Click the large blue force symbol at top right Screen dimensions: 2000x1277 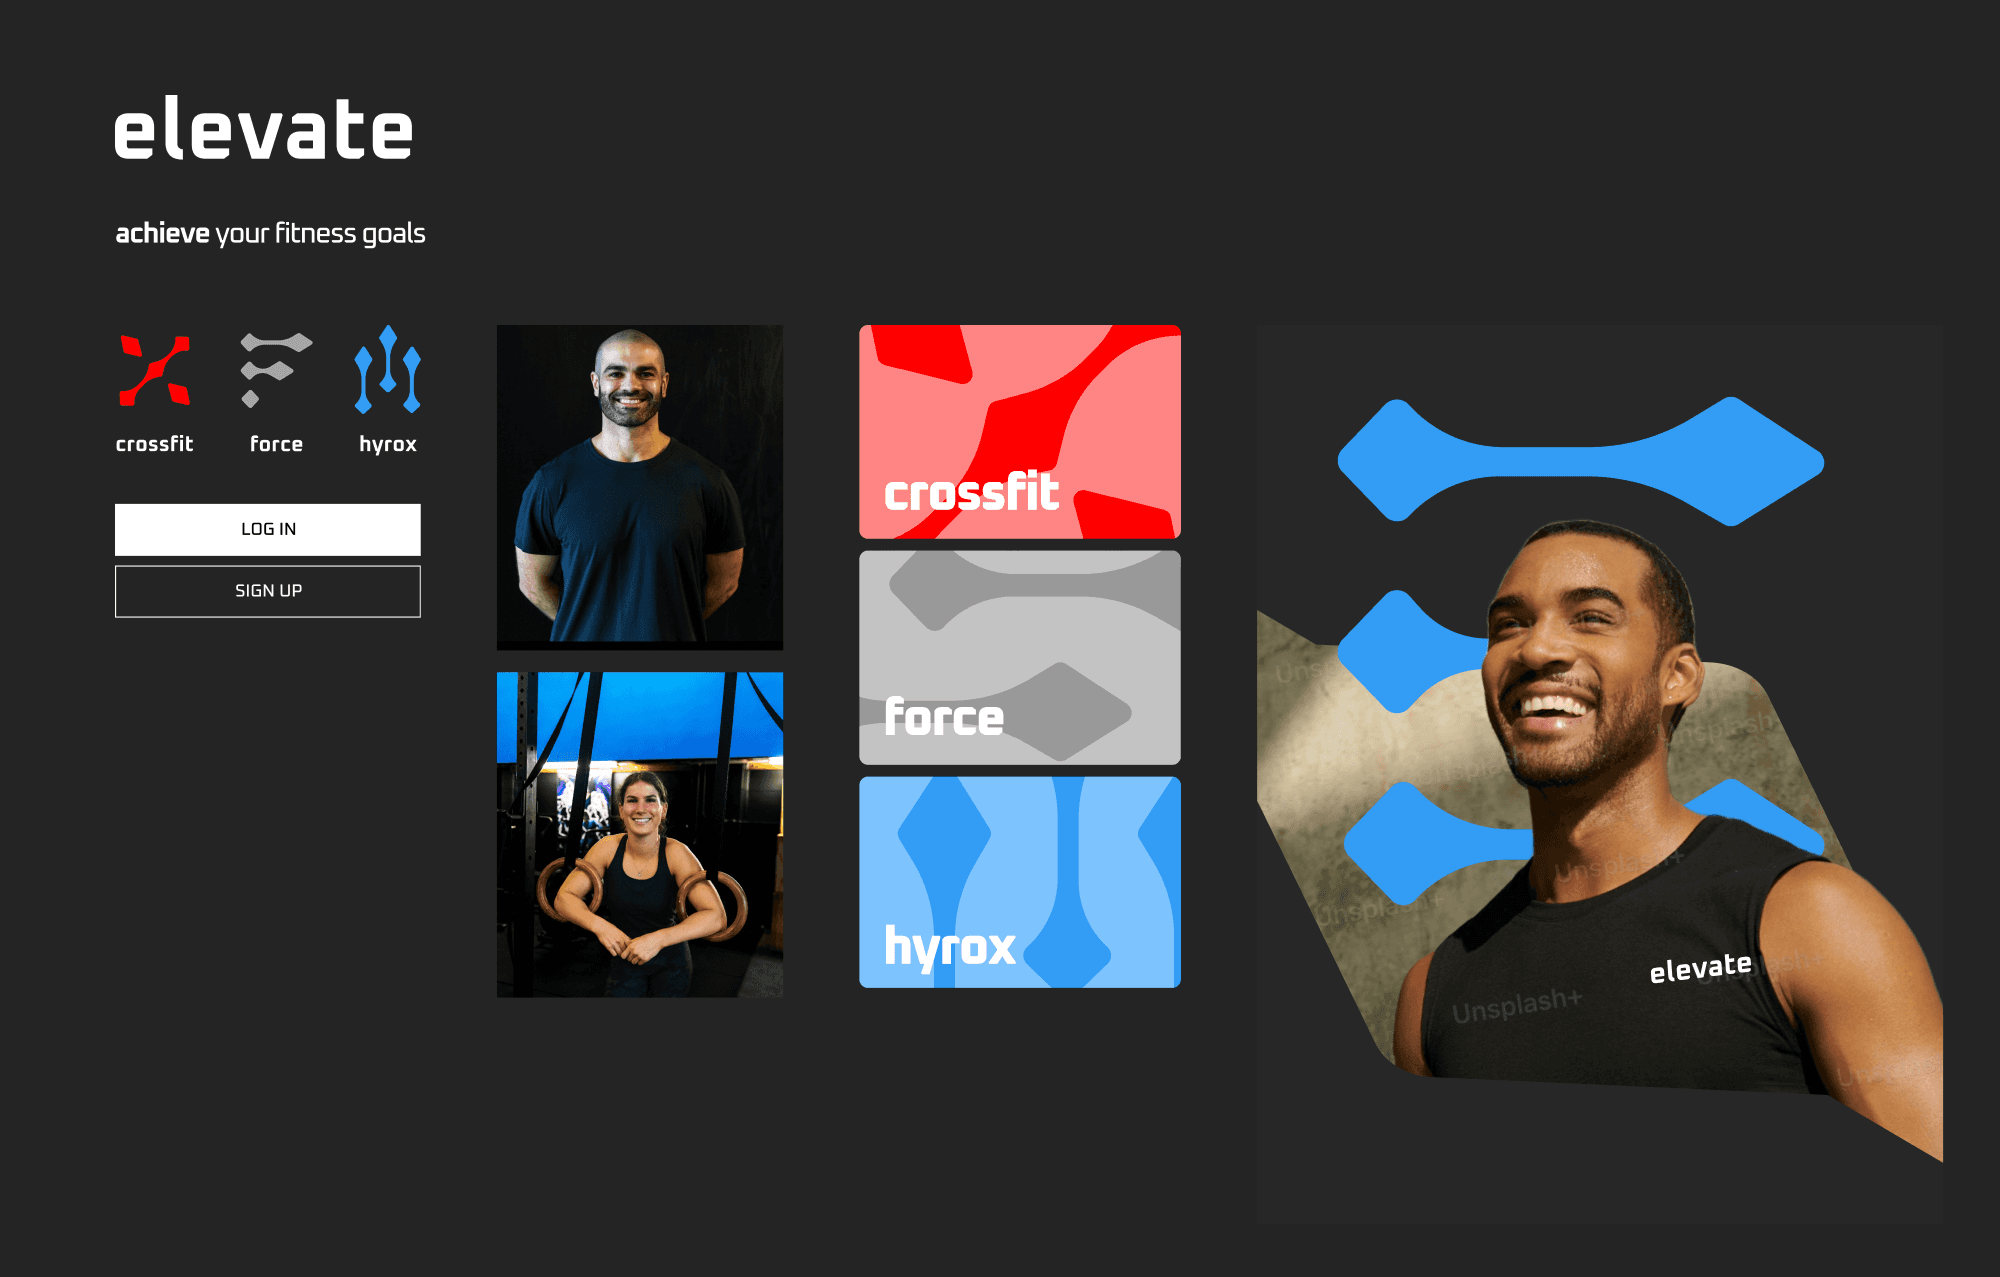pyautogui.click(x=1580, y=461)
